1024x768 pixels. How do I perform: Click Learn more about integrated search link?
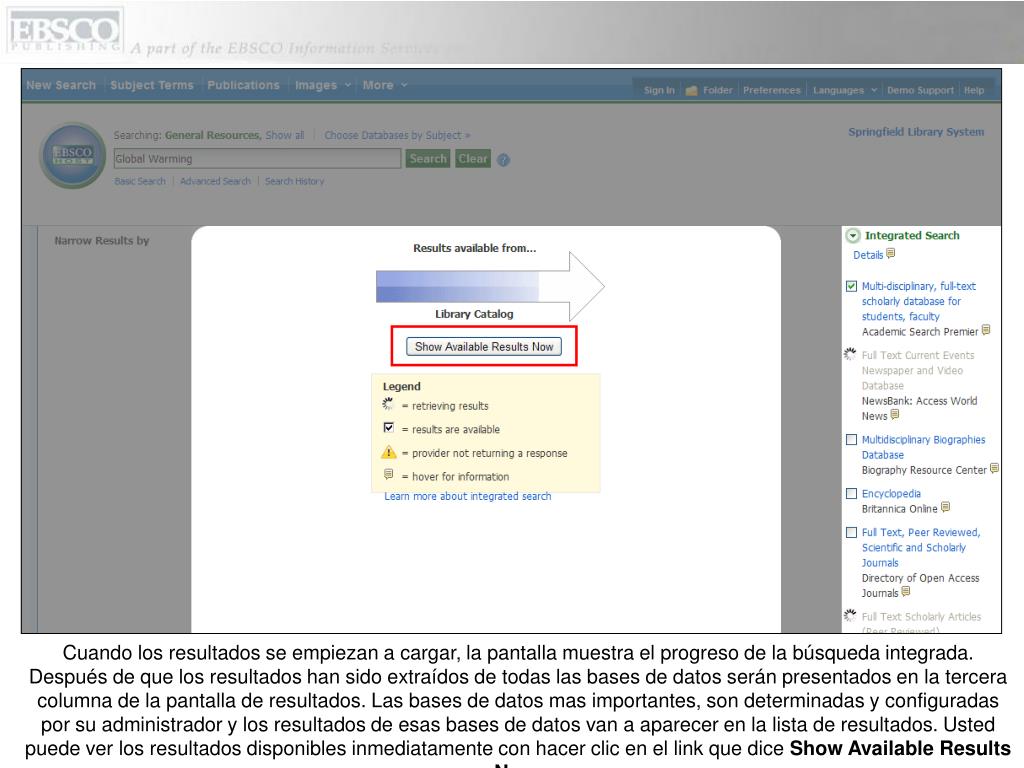468,496
